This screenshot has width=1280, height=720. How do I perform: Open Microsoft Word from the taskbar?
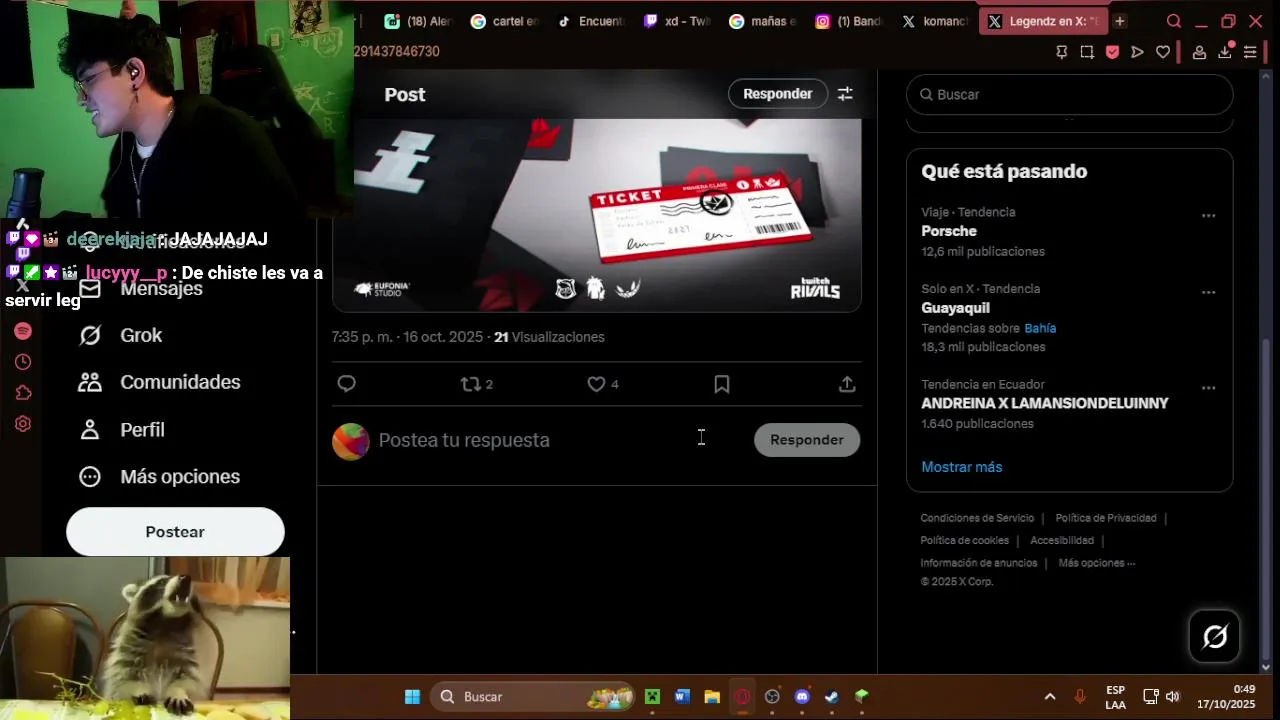(682, 697)
